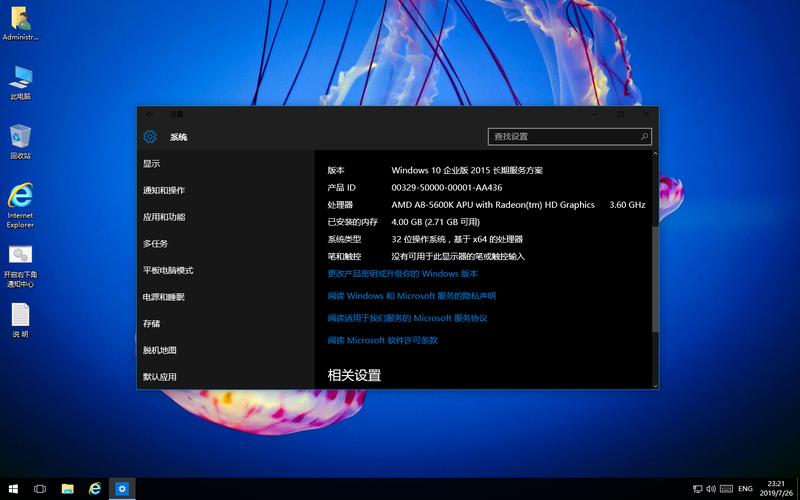Viewport: 800px width, 500px height.
Task: Open the Windows and Microsoft privacy statement link
Action: (x=412, y=296)
